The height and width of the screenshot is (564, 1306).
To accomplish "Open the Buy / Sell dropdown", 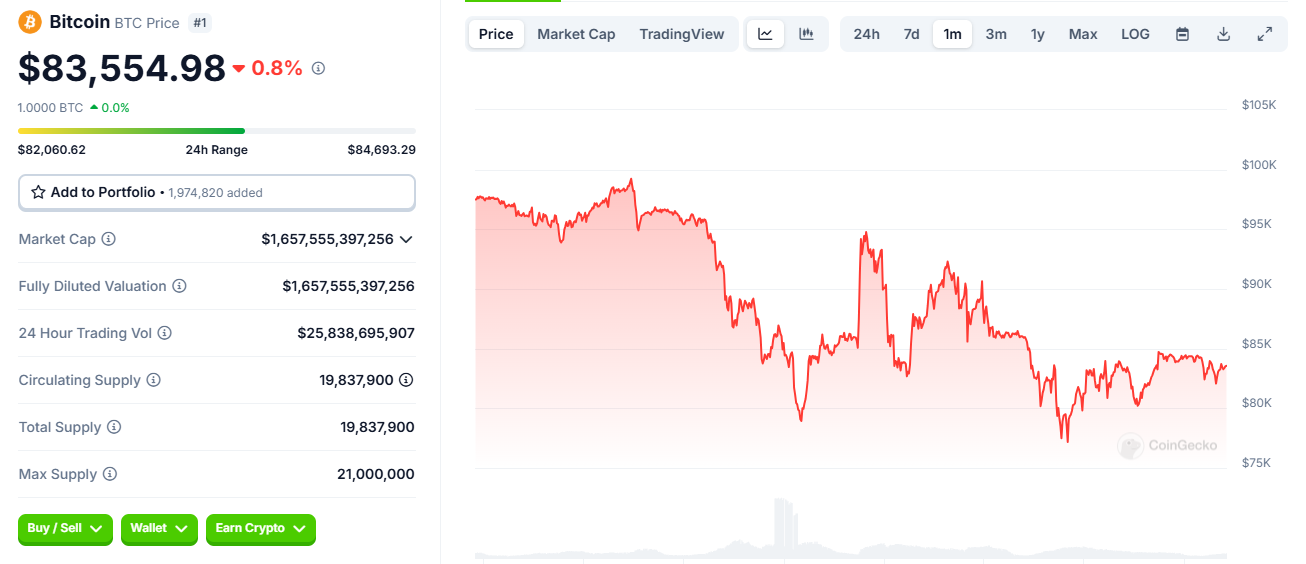I will [65, 529].
